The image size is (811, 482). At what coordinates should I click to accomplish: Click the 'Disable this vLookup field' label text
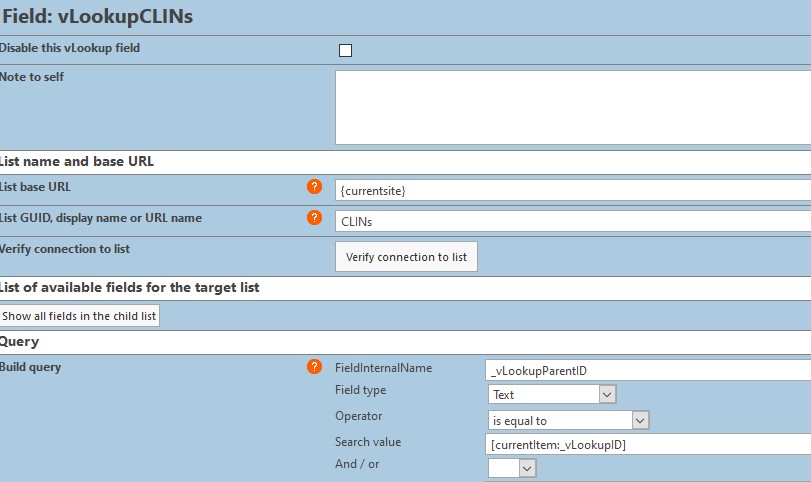pyautogui.click(x=69, y=48)
